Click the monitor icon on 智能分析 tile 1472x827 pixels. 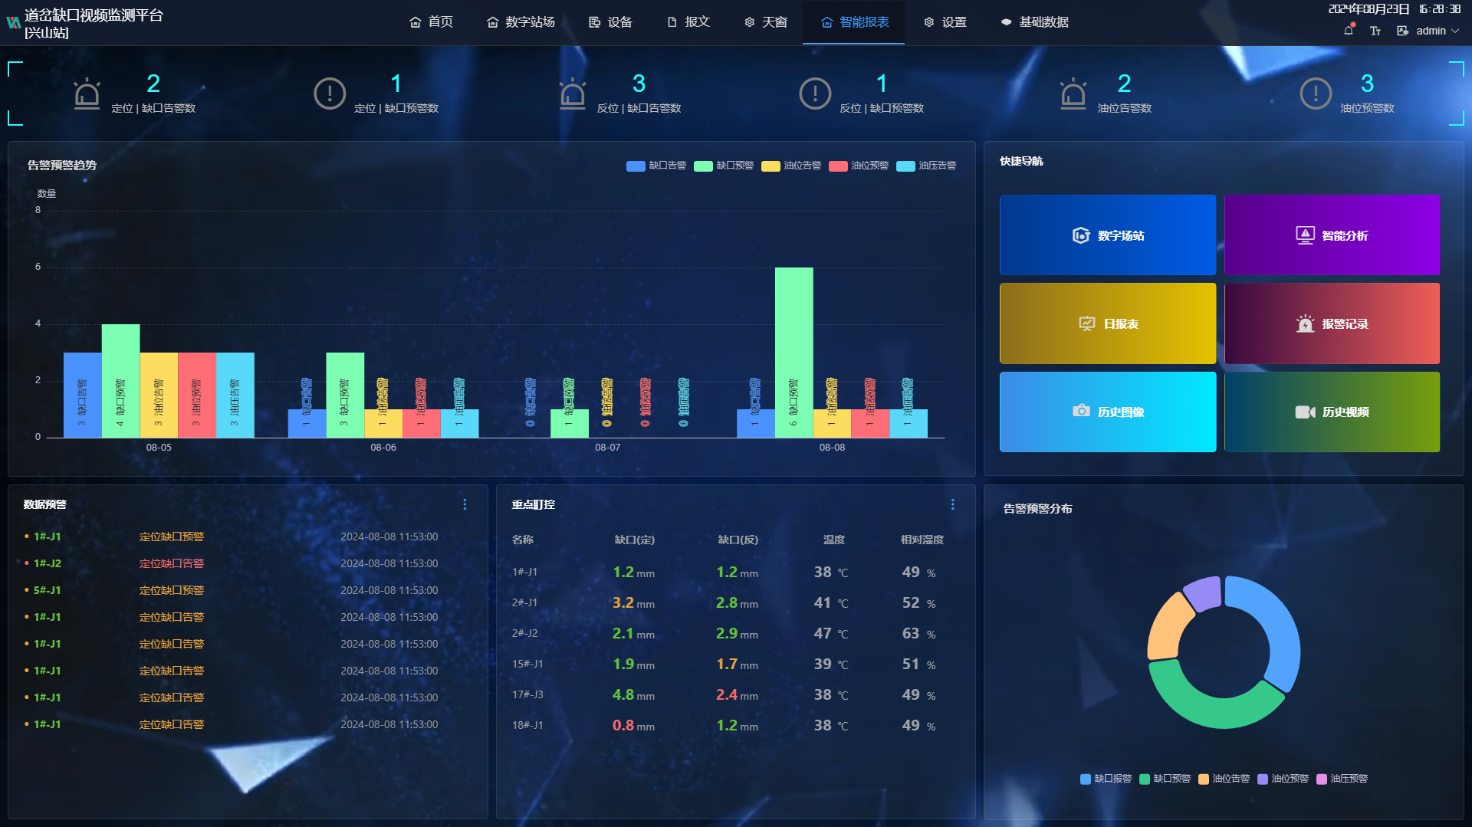click(1305, 235)
